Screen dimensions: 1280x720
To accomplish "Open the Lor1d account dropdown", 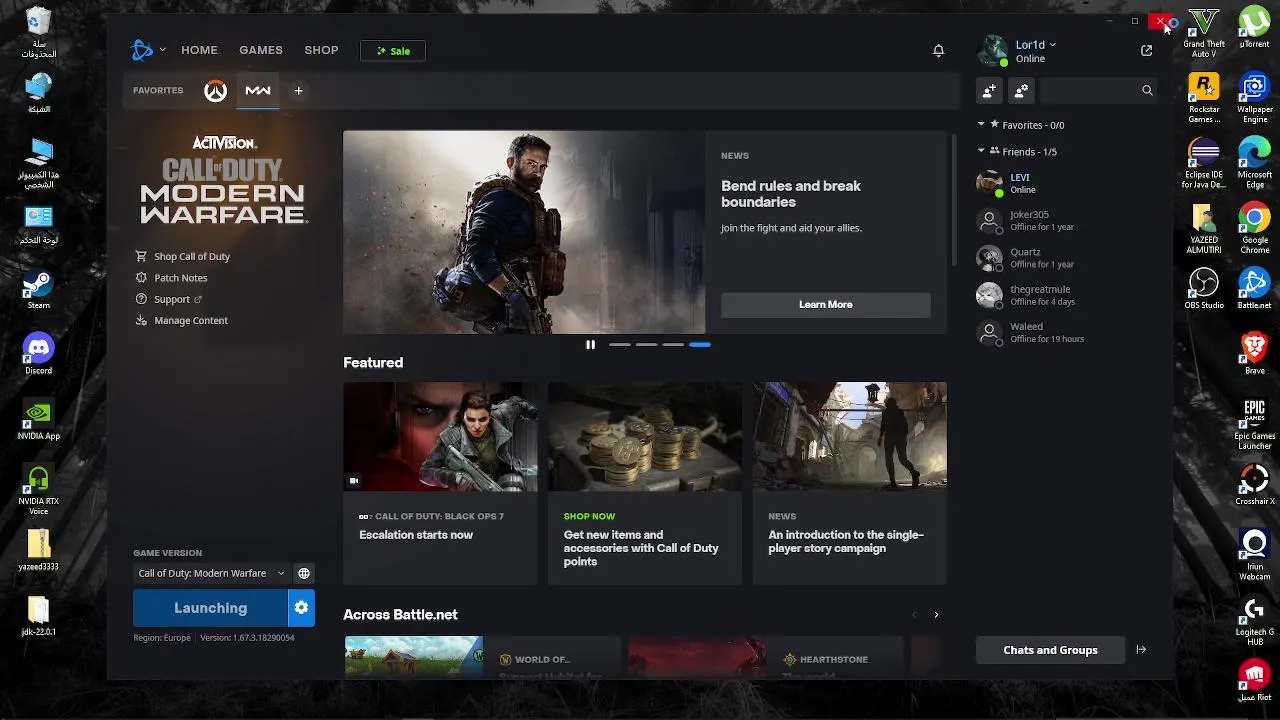I will (x=1036, y=45).
